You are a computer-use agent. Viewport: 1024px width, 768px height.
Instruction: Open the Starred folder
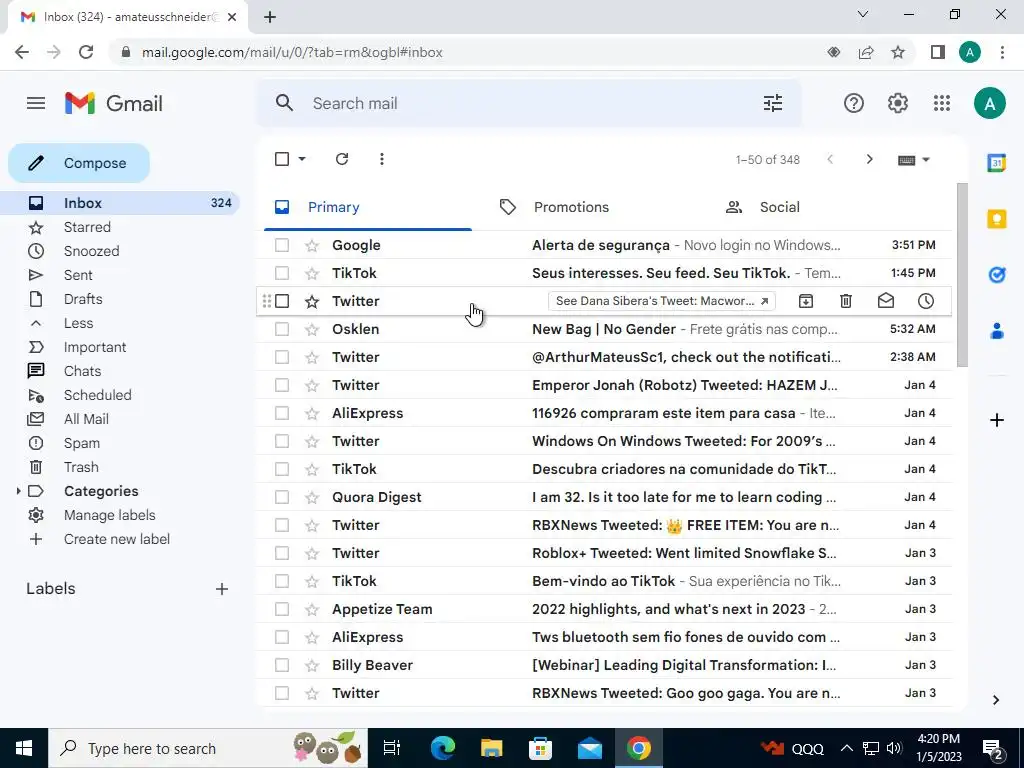[x=88, y=227]
